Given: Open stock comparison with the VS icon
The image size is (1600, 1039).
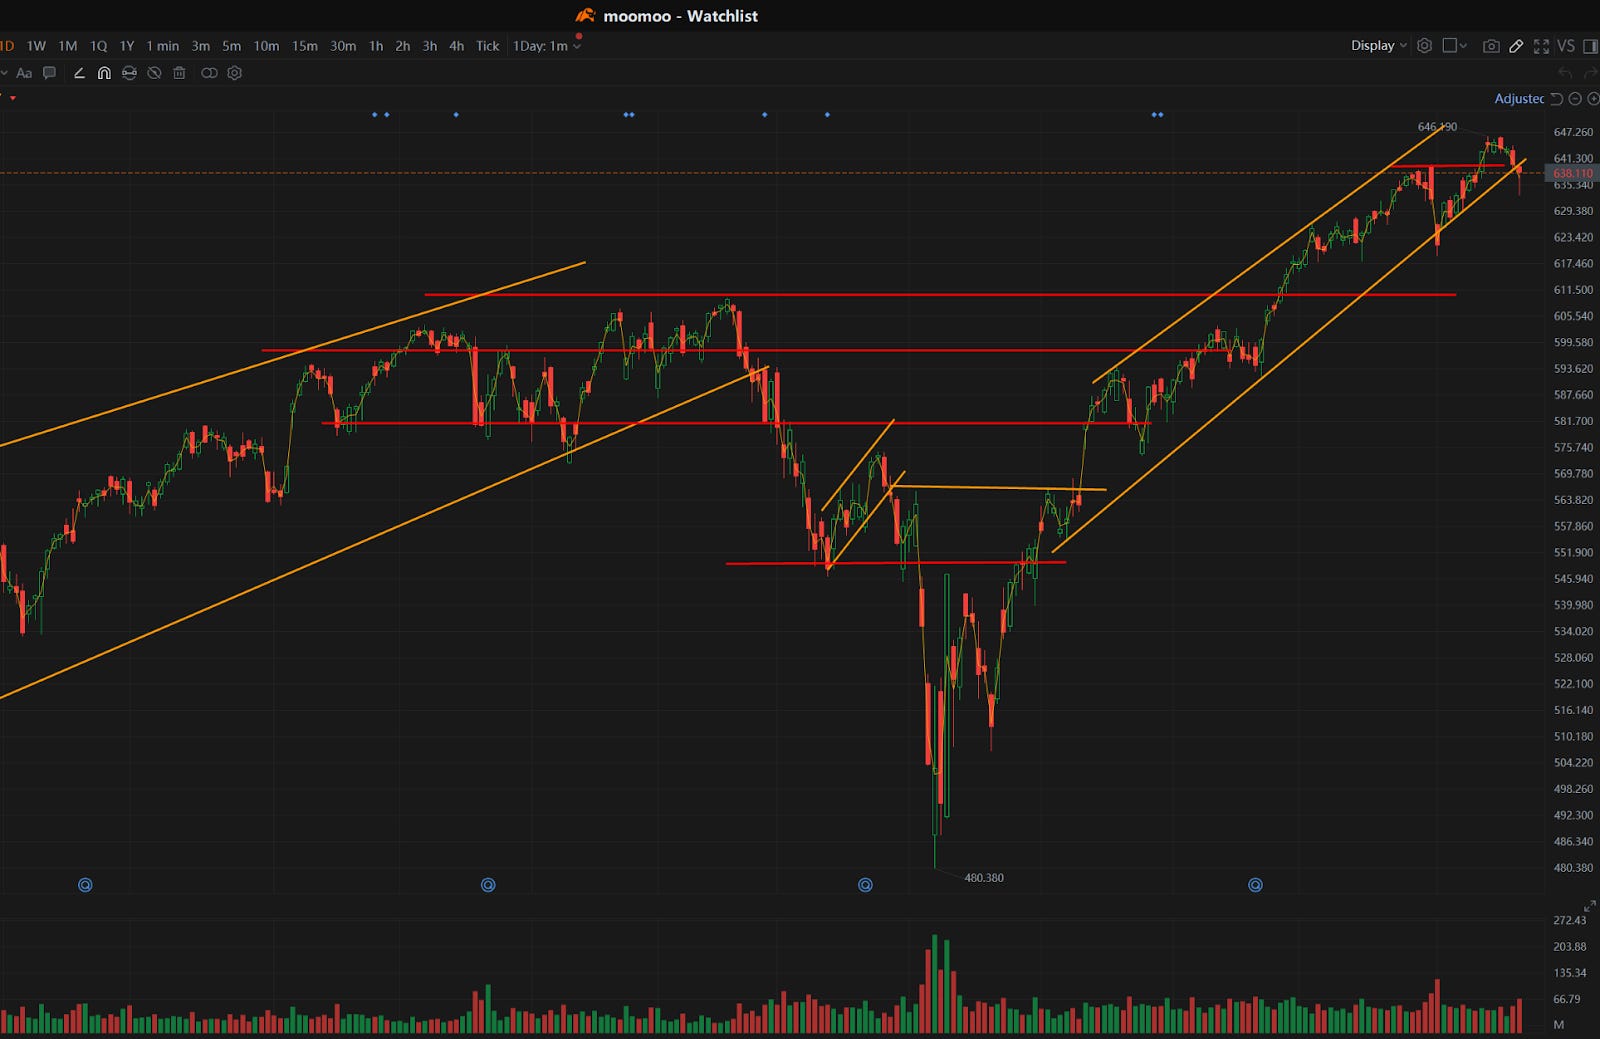Looking at the screenshot, I should 1567,46.
